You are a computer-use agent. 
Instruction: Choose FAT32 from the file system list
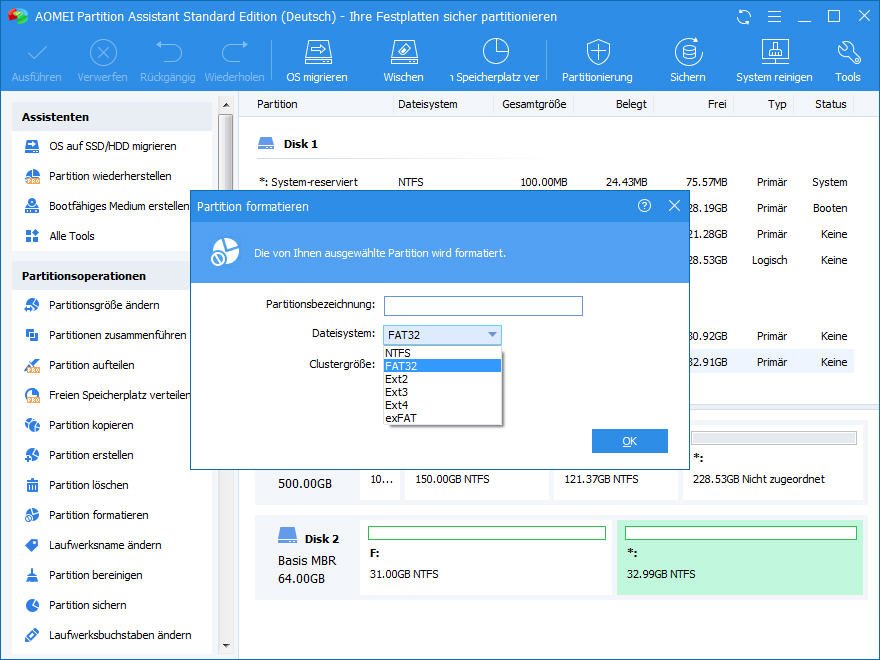tap(442, 366)
